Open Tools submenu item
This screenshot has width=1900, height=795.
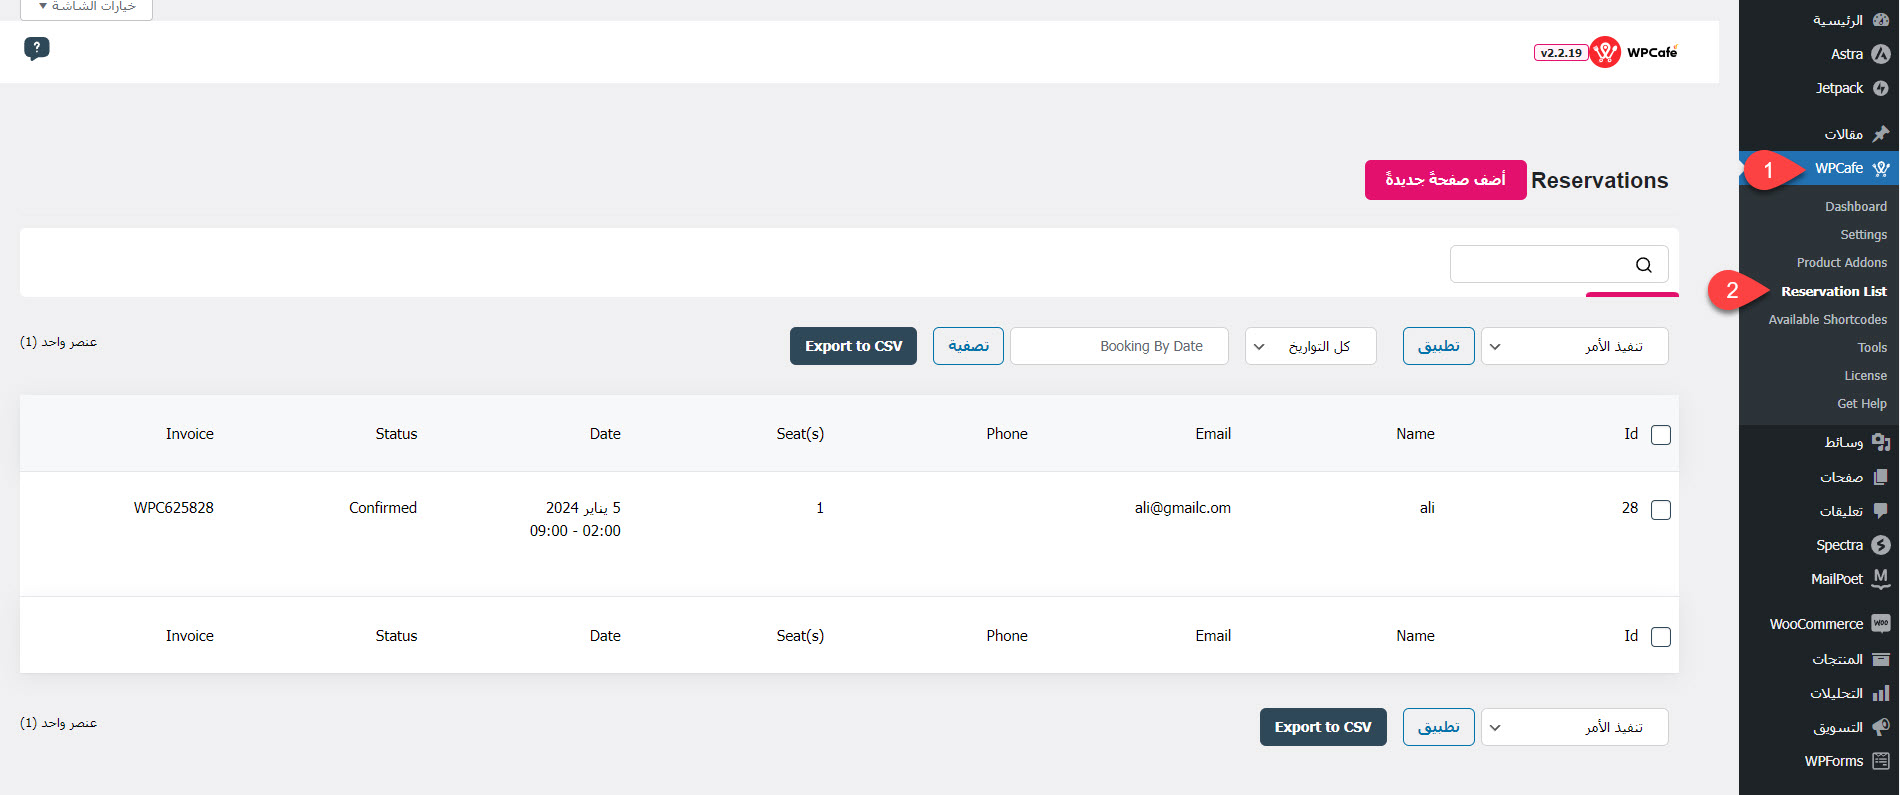1872,348
